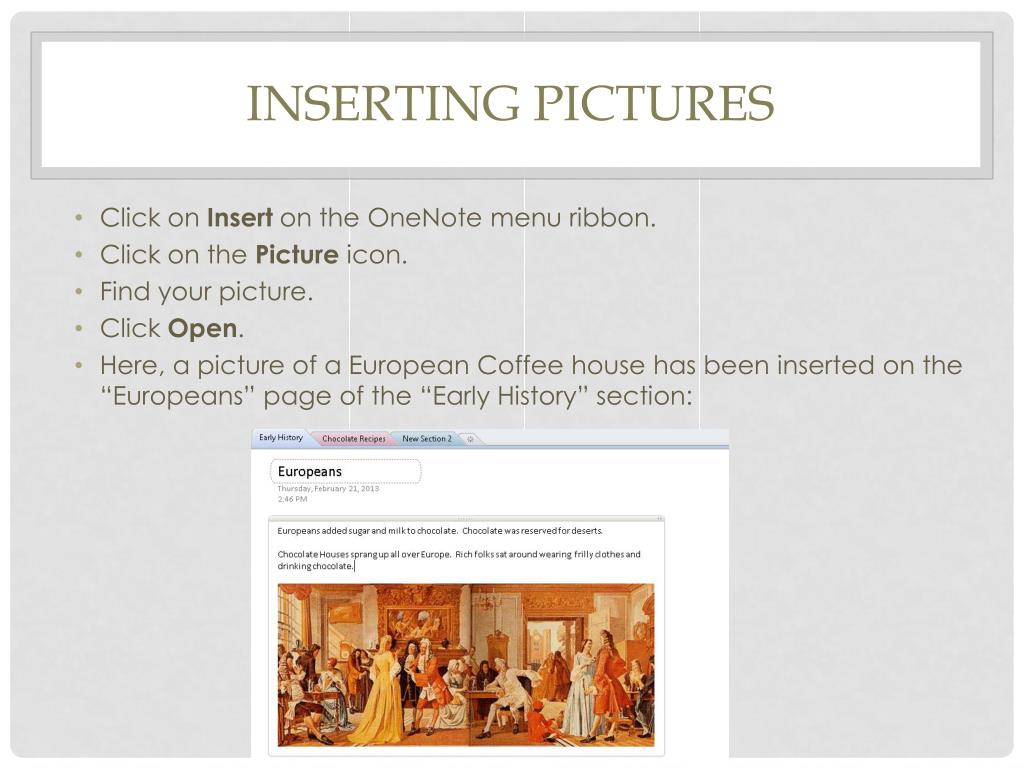The image size is (1024, 768).
Task: Click the bullet 'Click on Insert on the OneNote menu ribbon'
Action: 377,217
